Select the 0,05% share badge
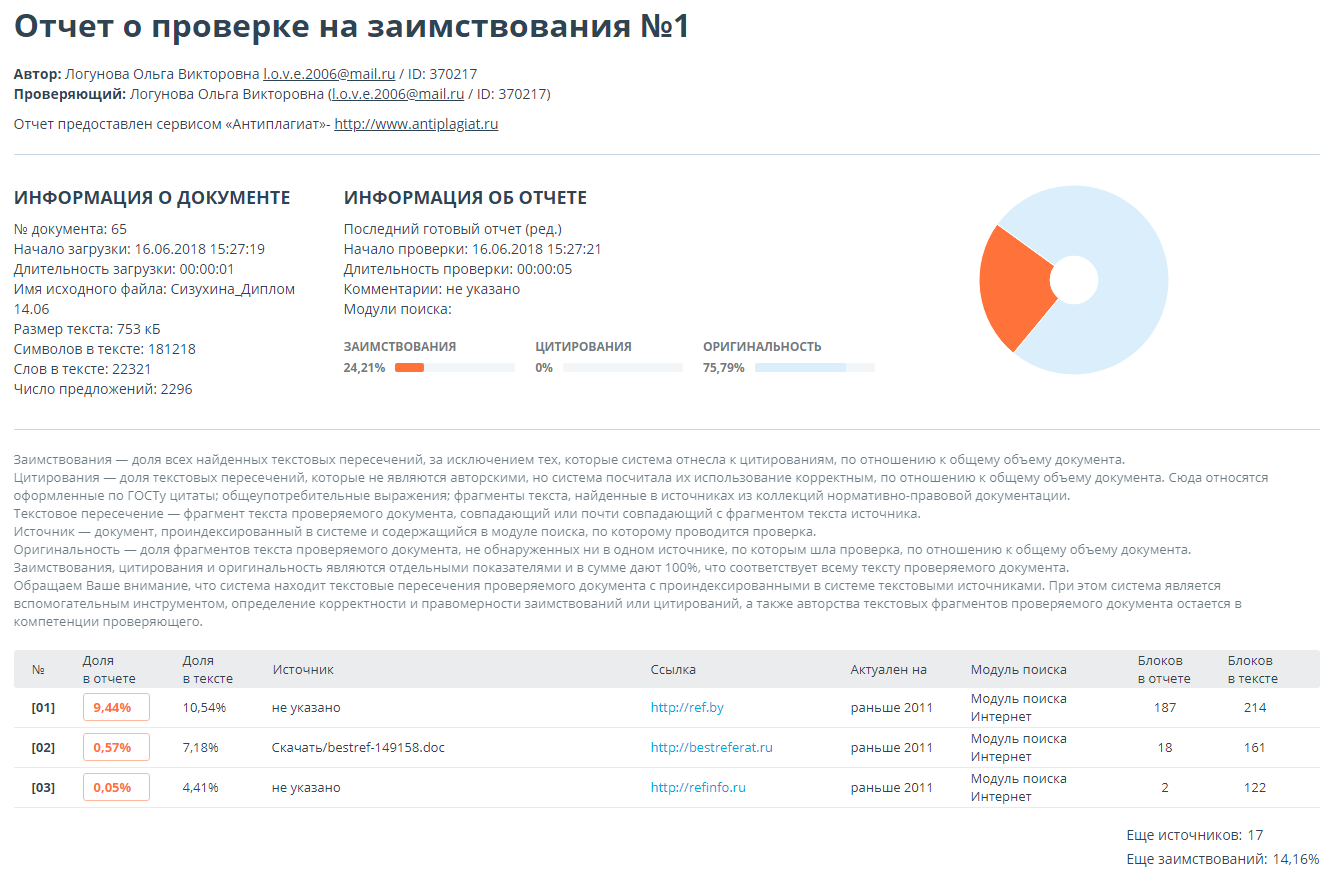The image size is (1334, 880). [116, 788]
